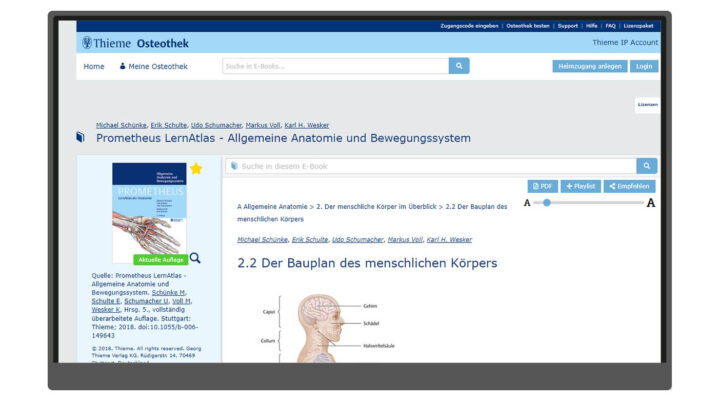Click the Aktuelle Auflage green badge

161,259
